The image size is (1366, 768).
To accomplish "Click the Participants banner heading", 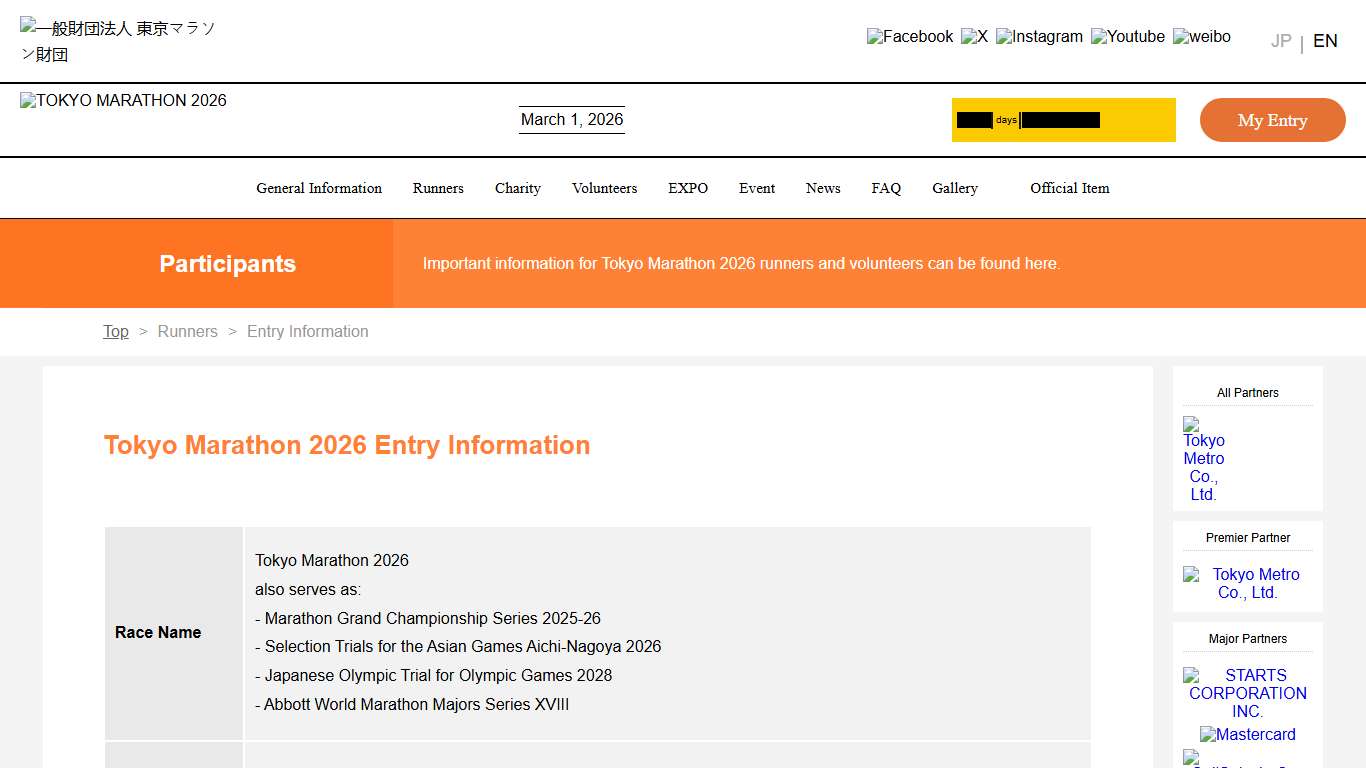I will (227, 263).
